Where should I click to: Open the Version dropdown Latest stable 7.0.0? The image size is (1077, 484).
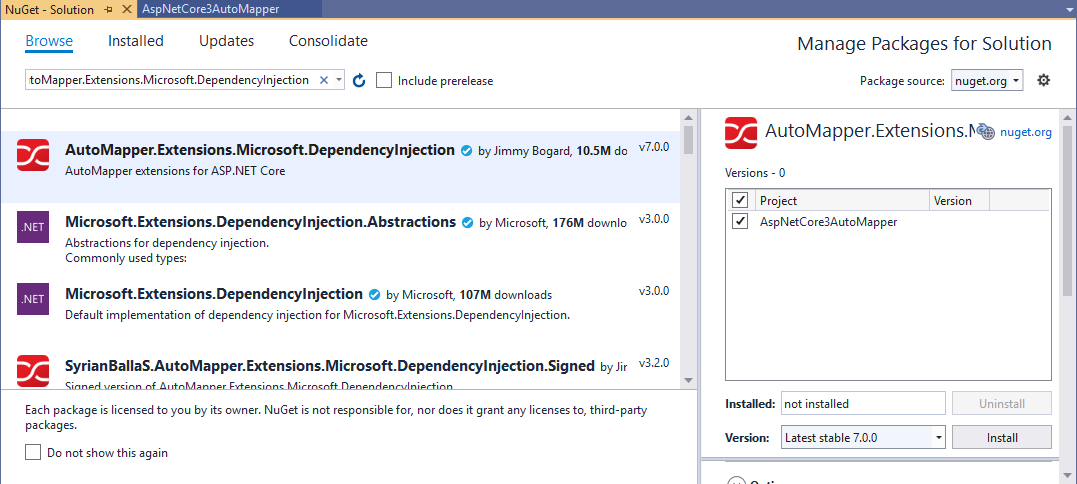tap(863, 437)
